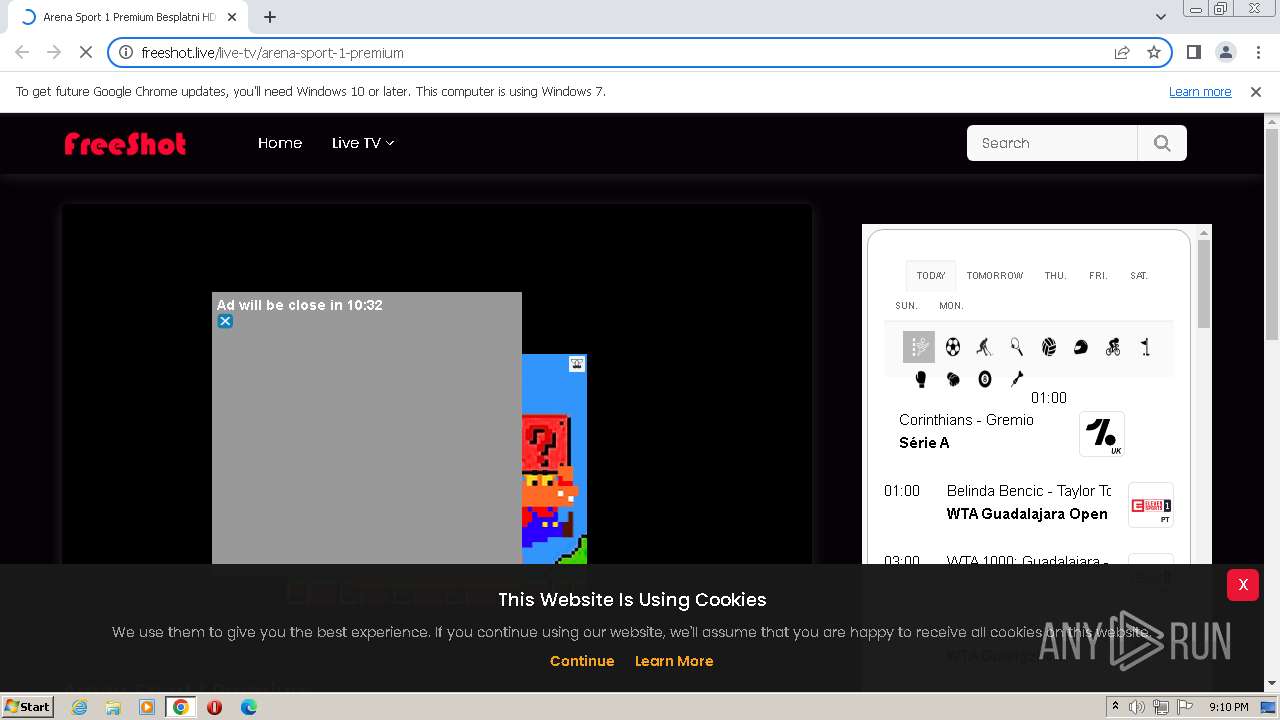Open Windows Explorer folder from taskbar

point(113,707)
